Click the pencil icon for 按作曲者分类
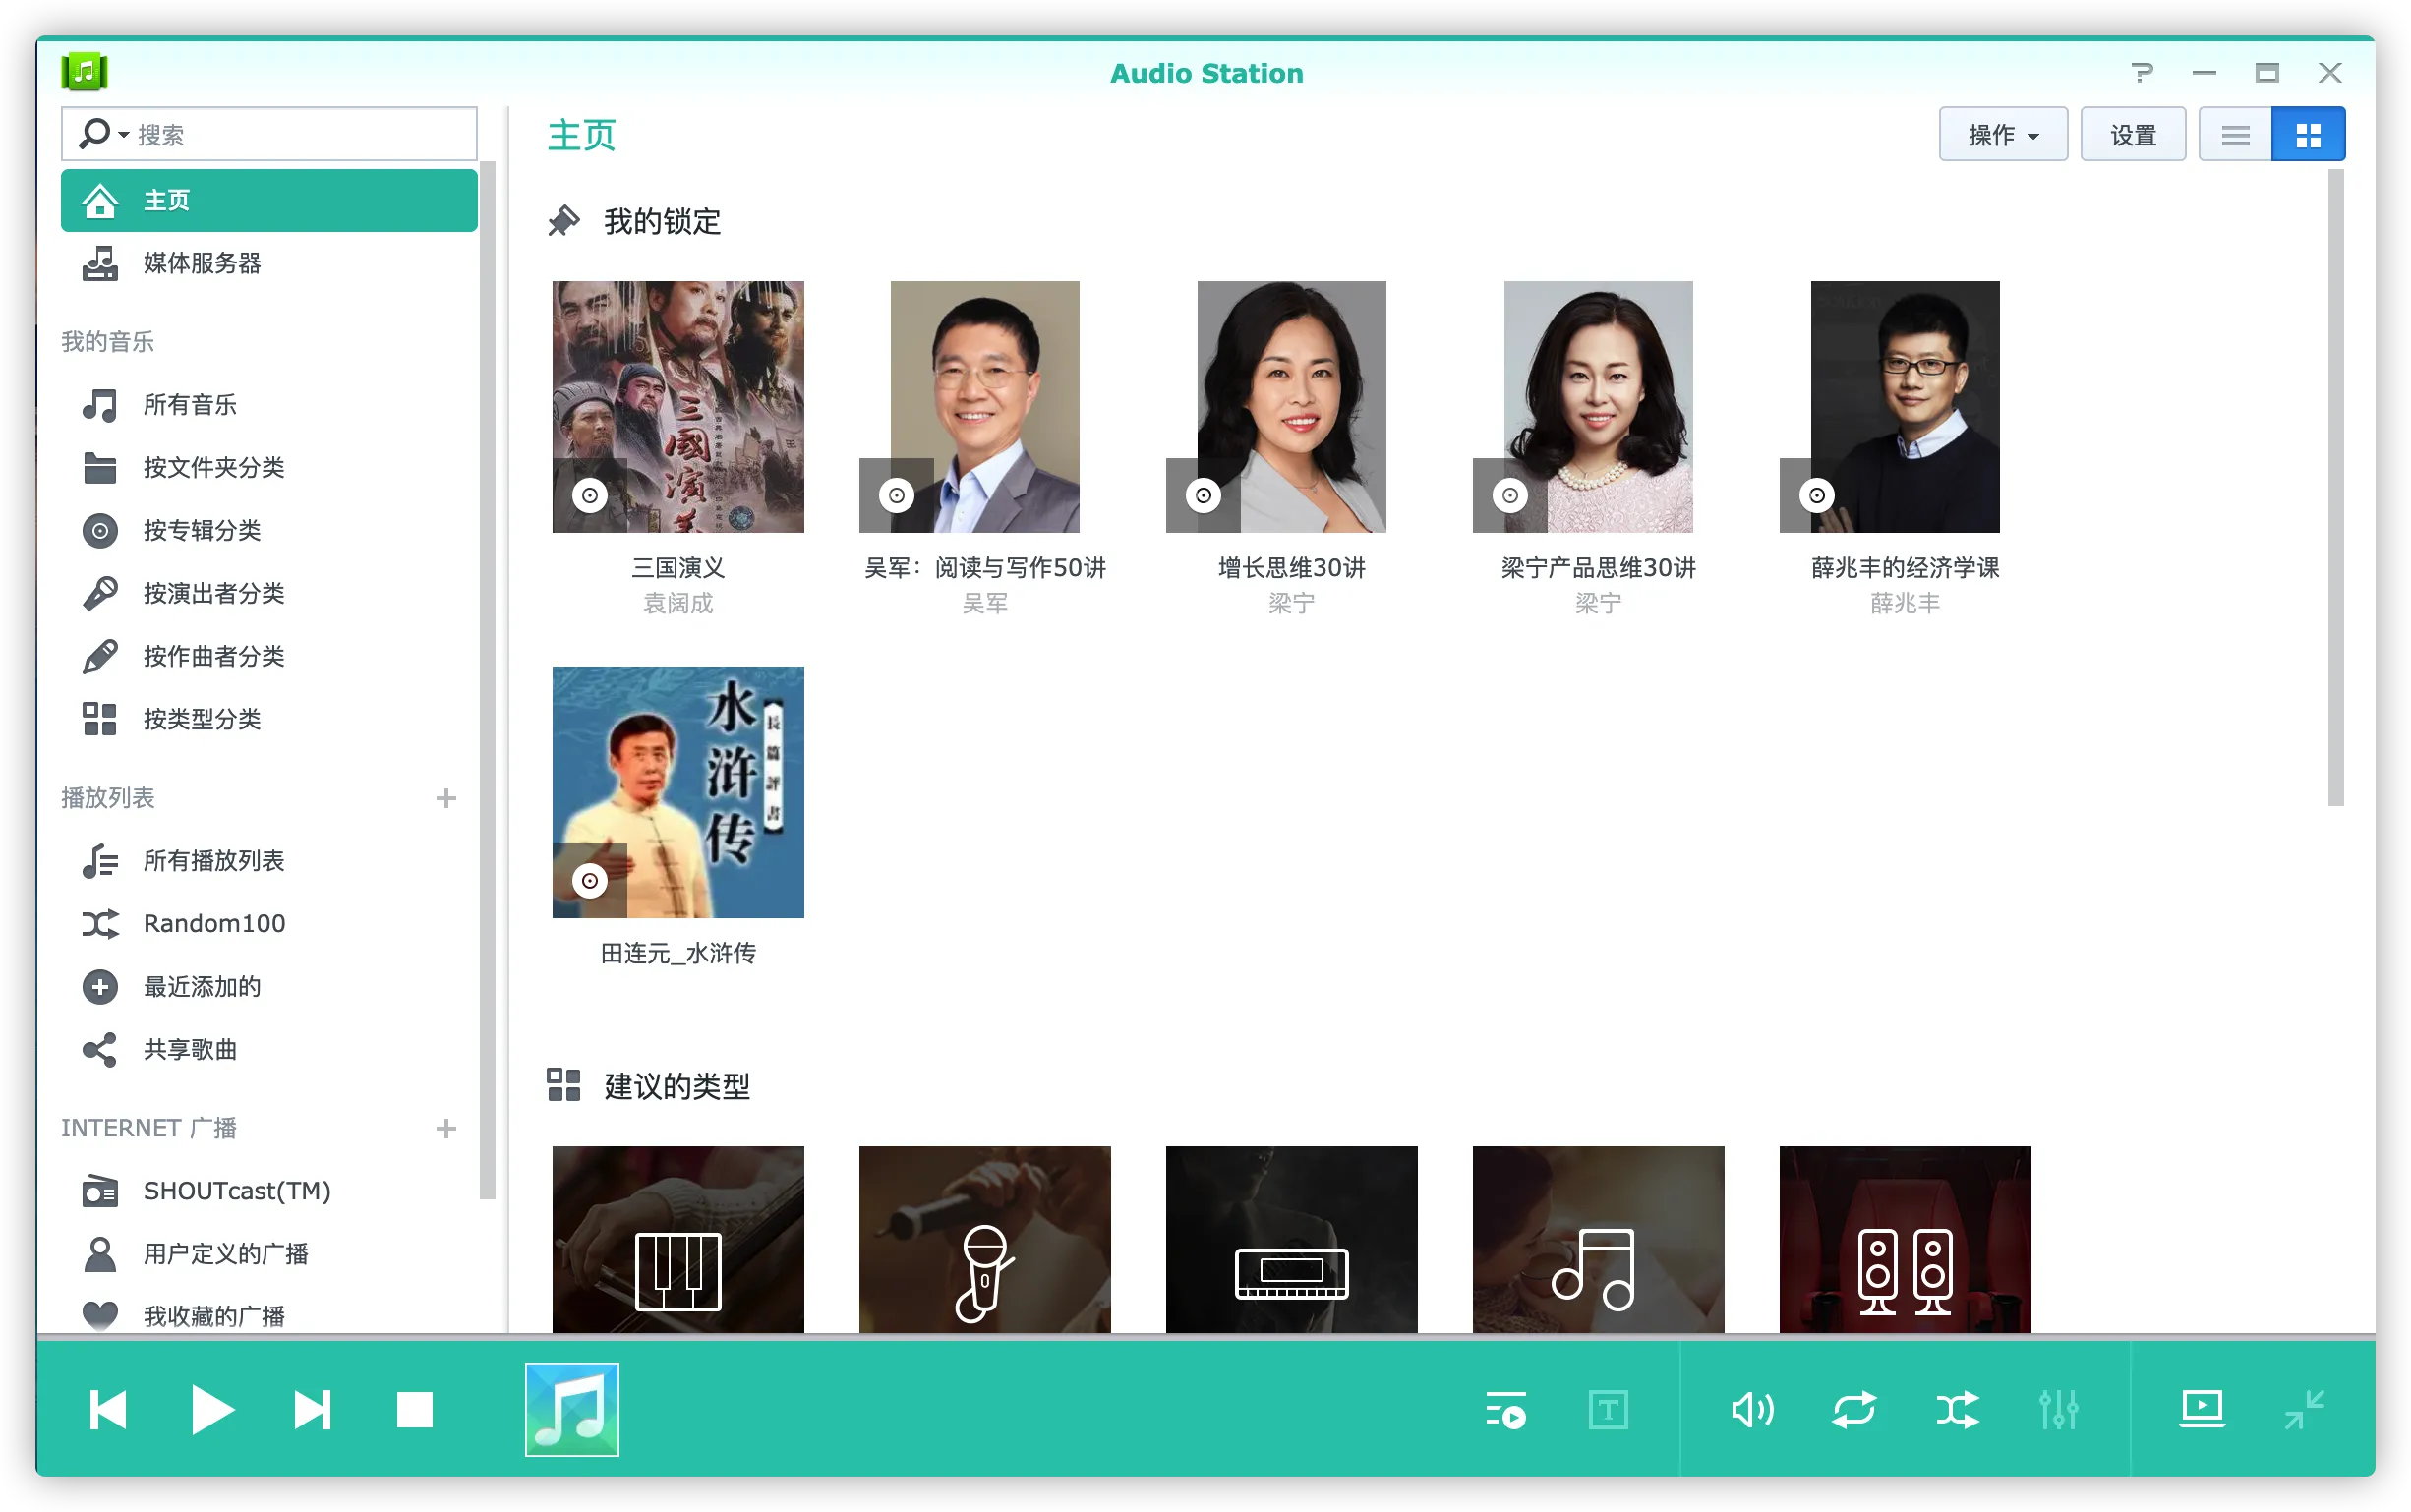Screen dimensions: 2411x1512 click(x=100, y=657)
